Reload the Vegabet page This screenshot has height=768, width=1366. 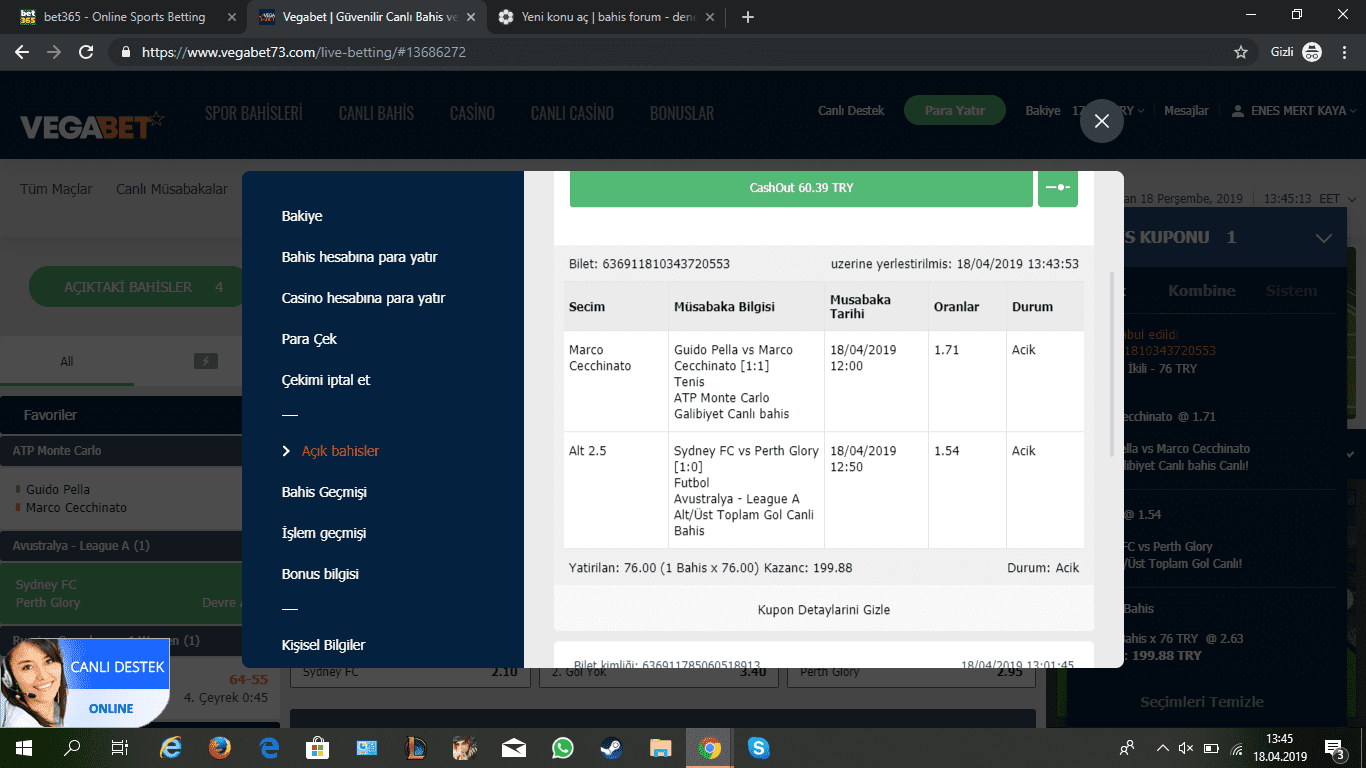(86, 52)
